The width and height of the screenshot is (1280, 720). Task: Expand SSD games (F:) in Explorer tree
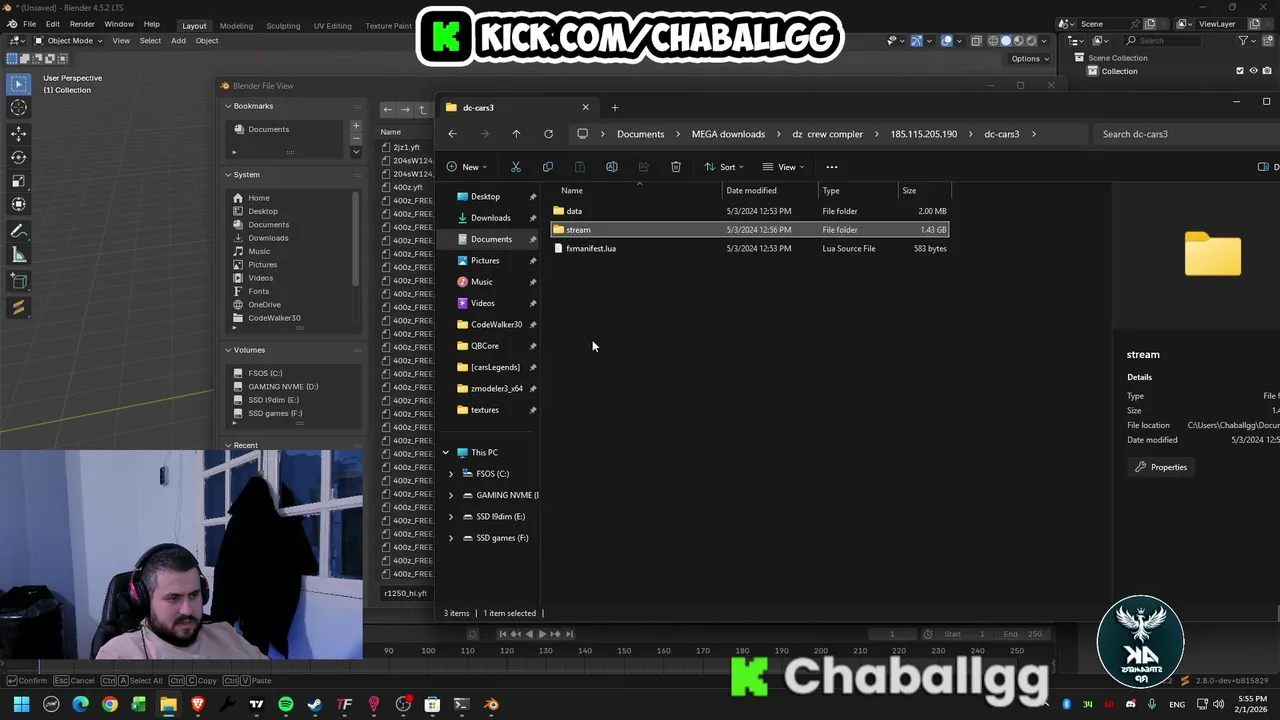[450, 538]
